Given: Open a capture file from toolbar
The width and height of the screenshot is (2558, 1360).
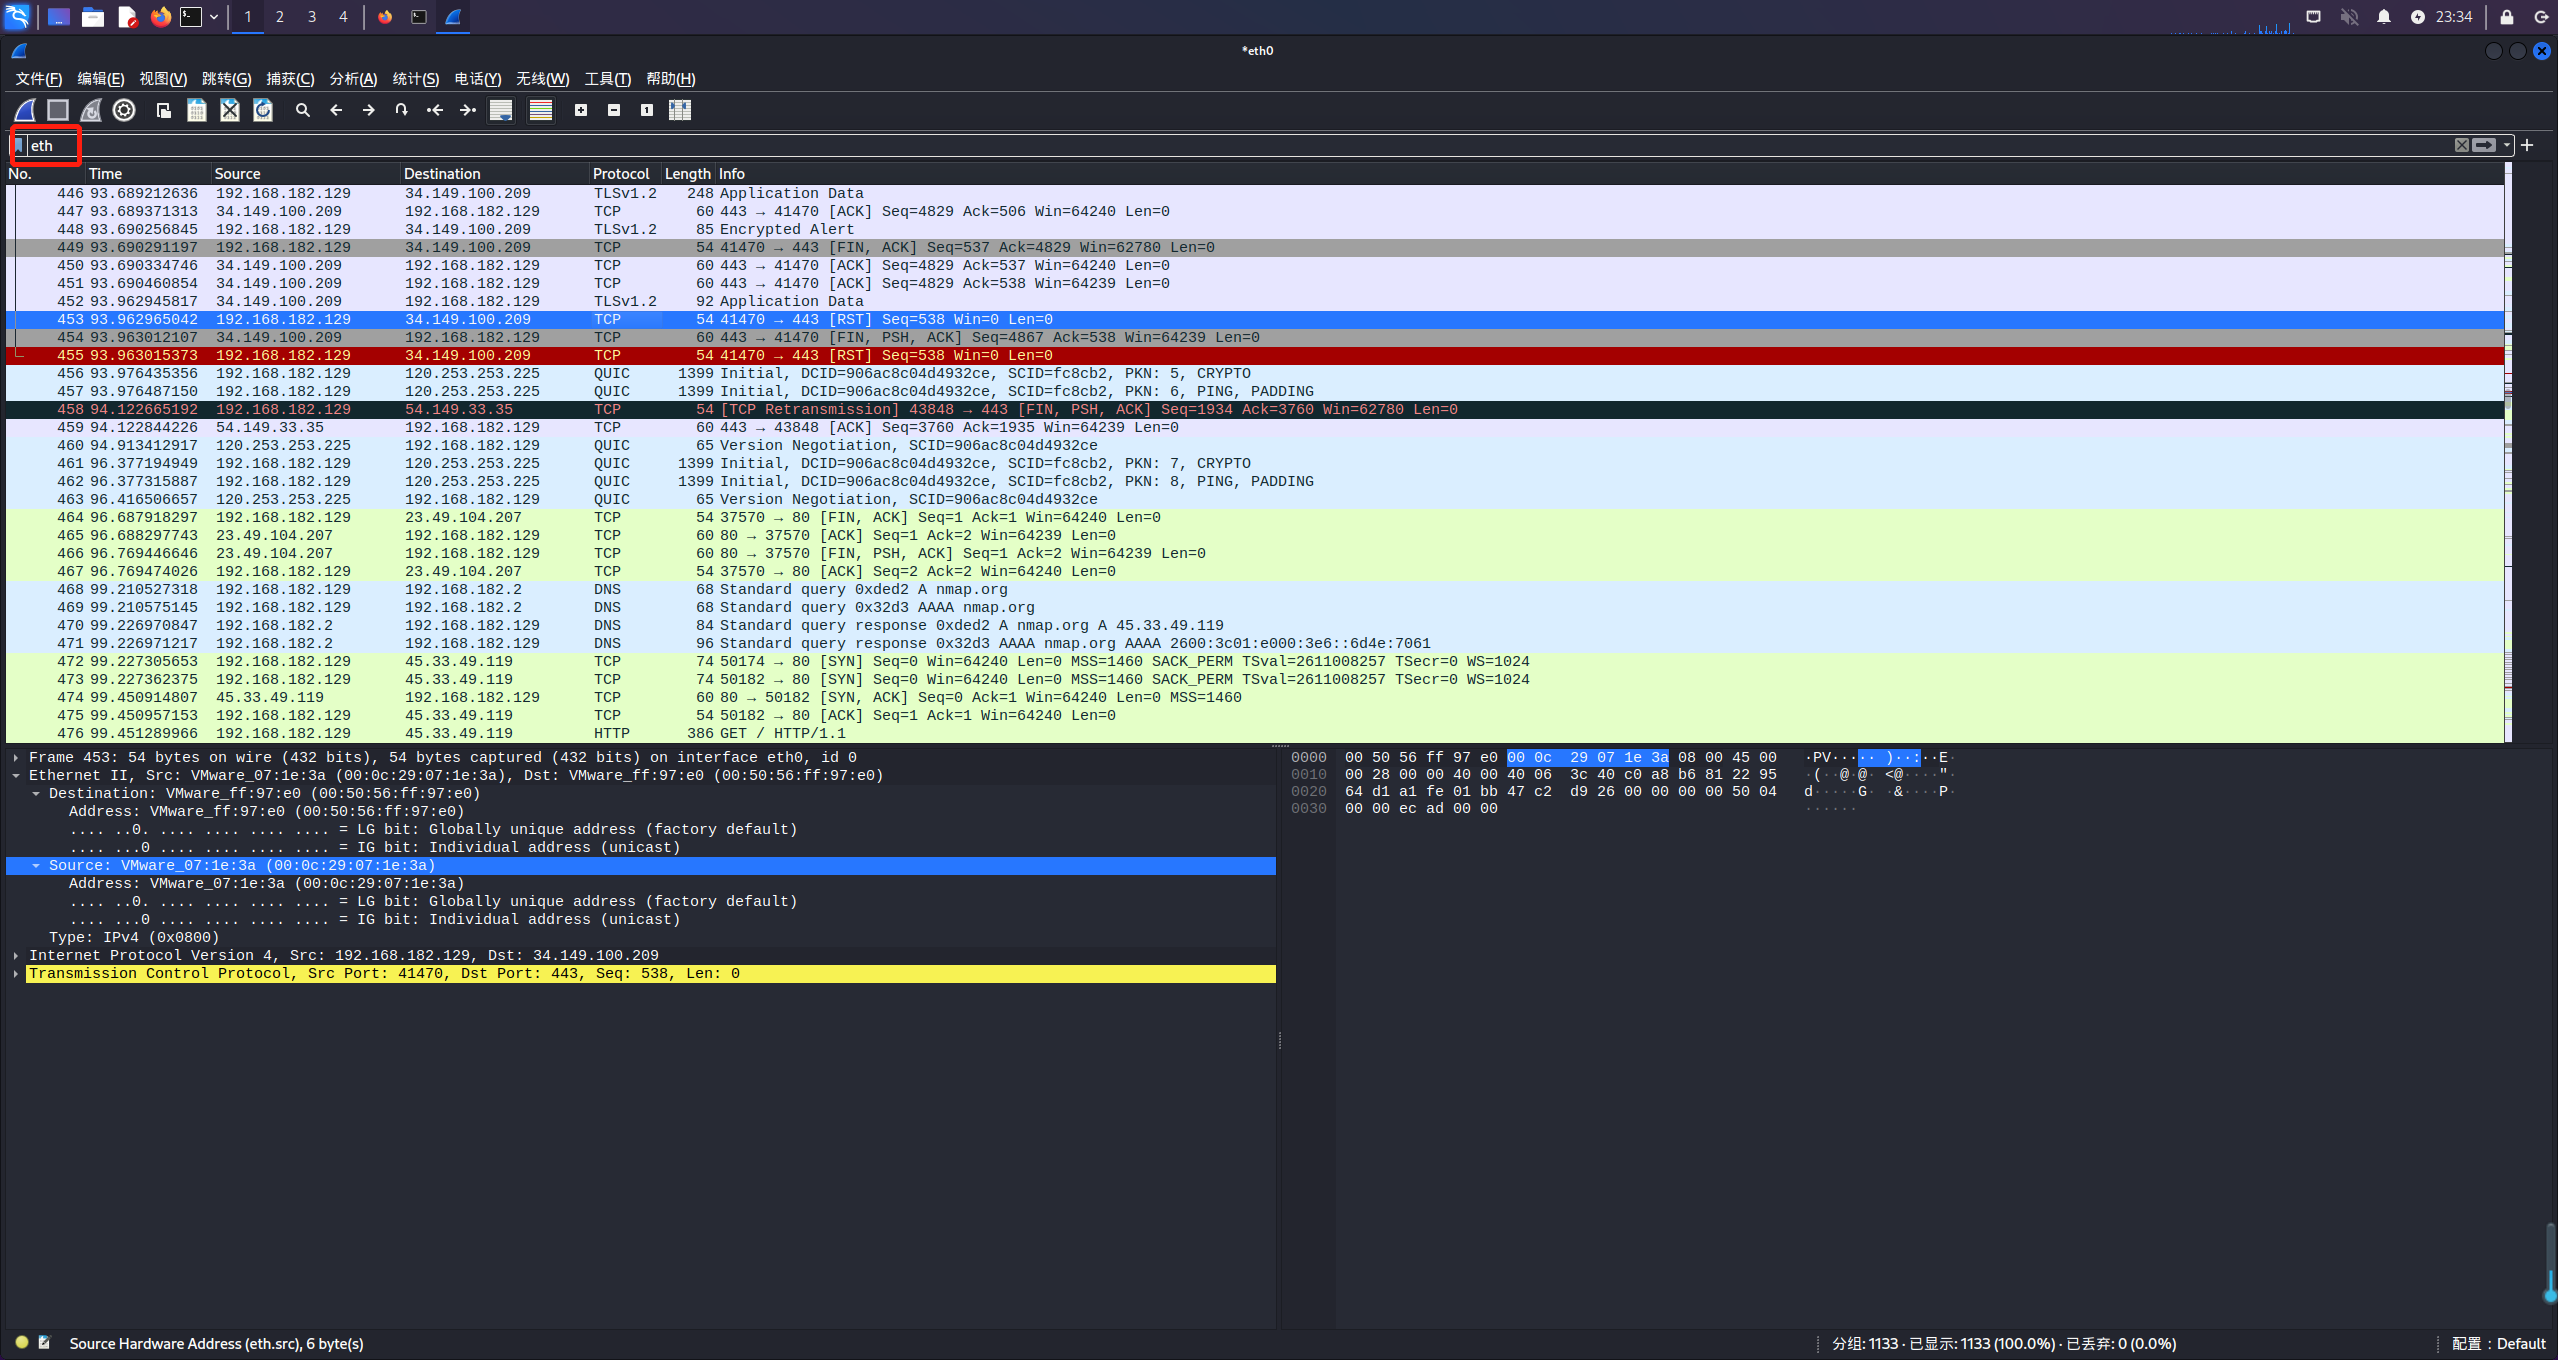Looking at the screenshot, I should click(164, 110).
